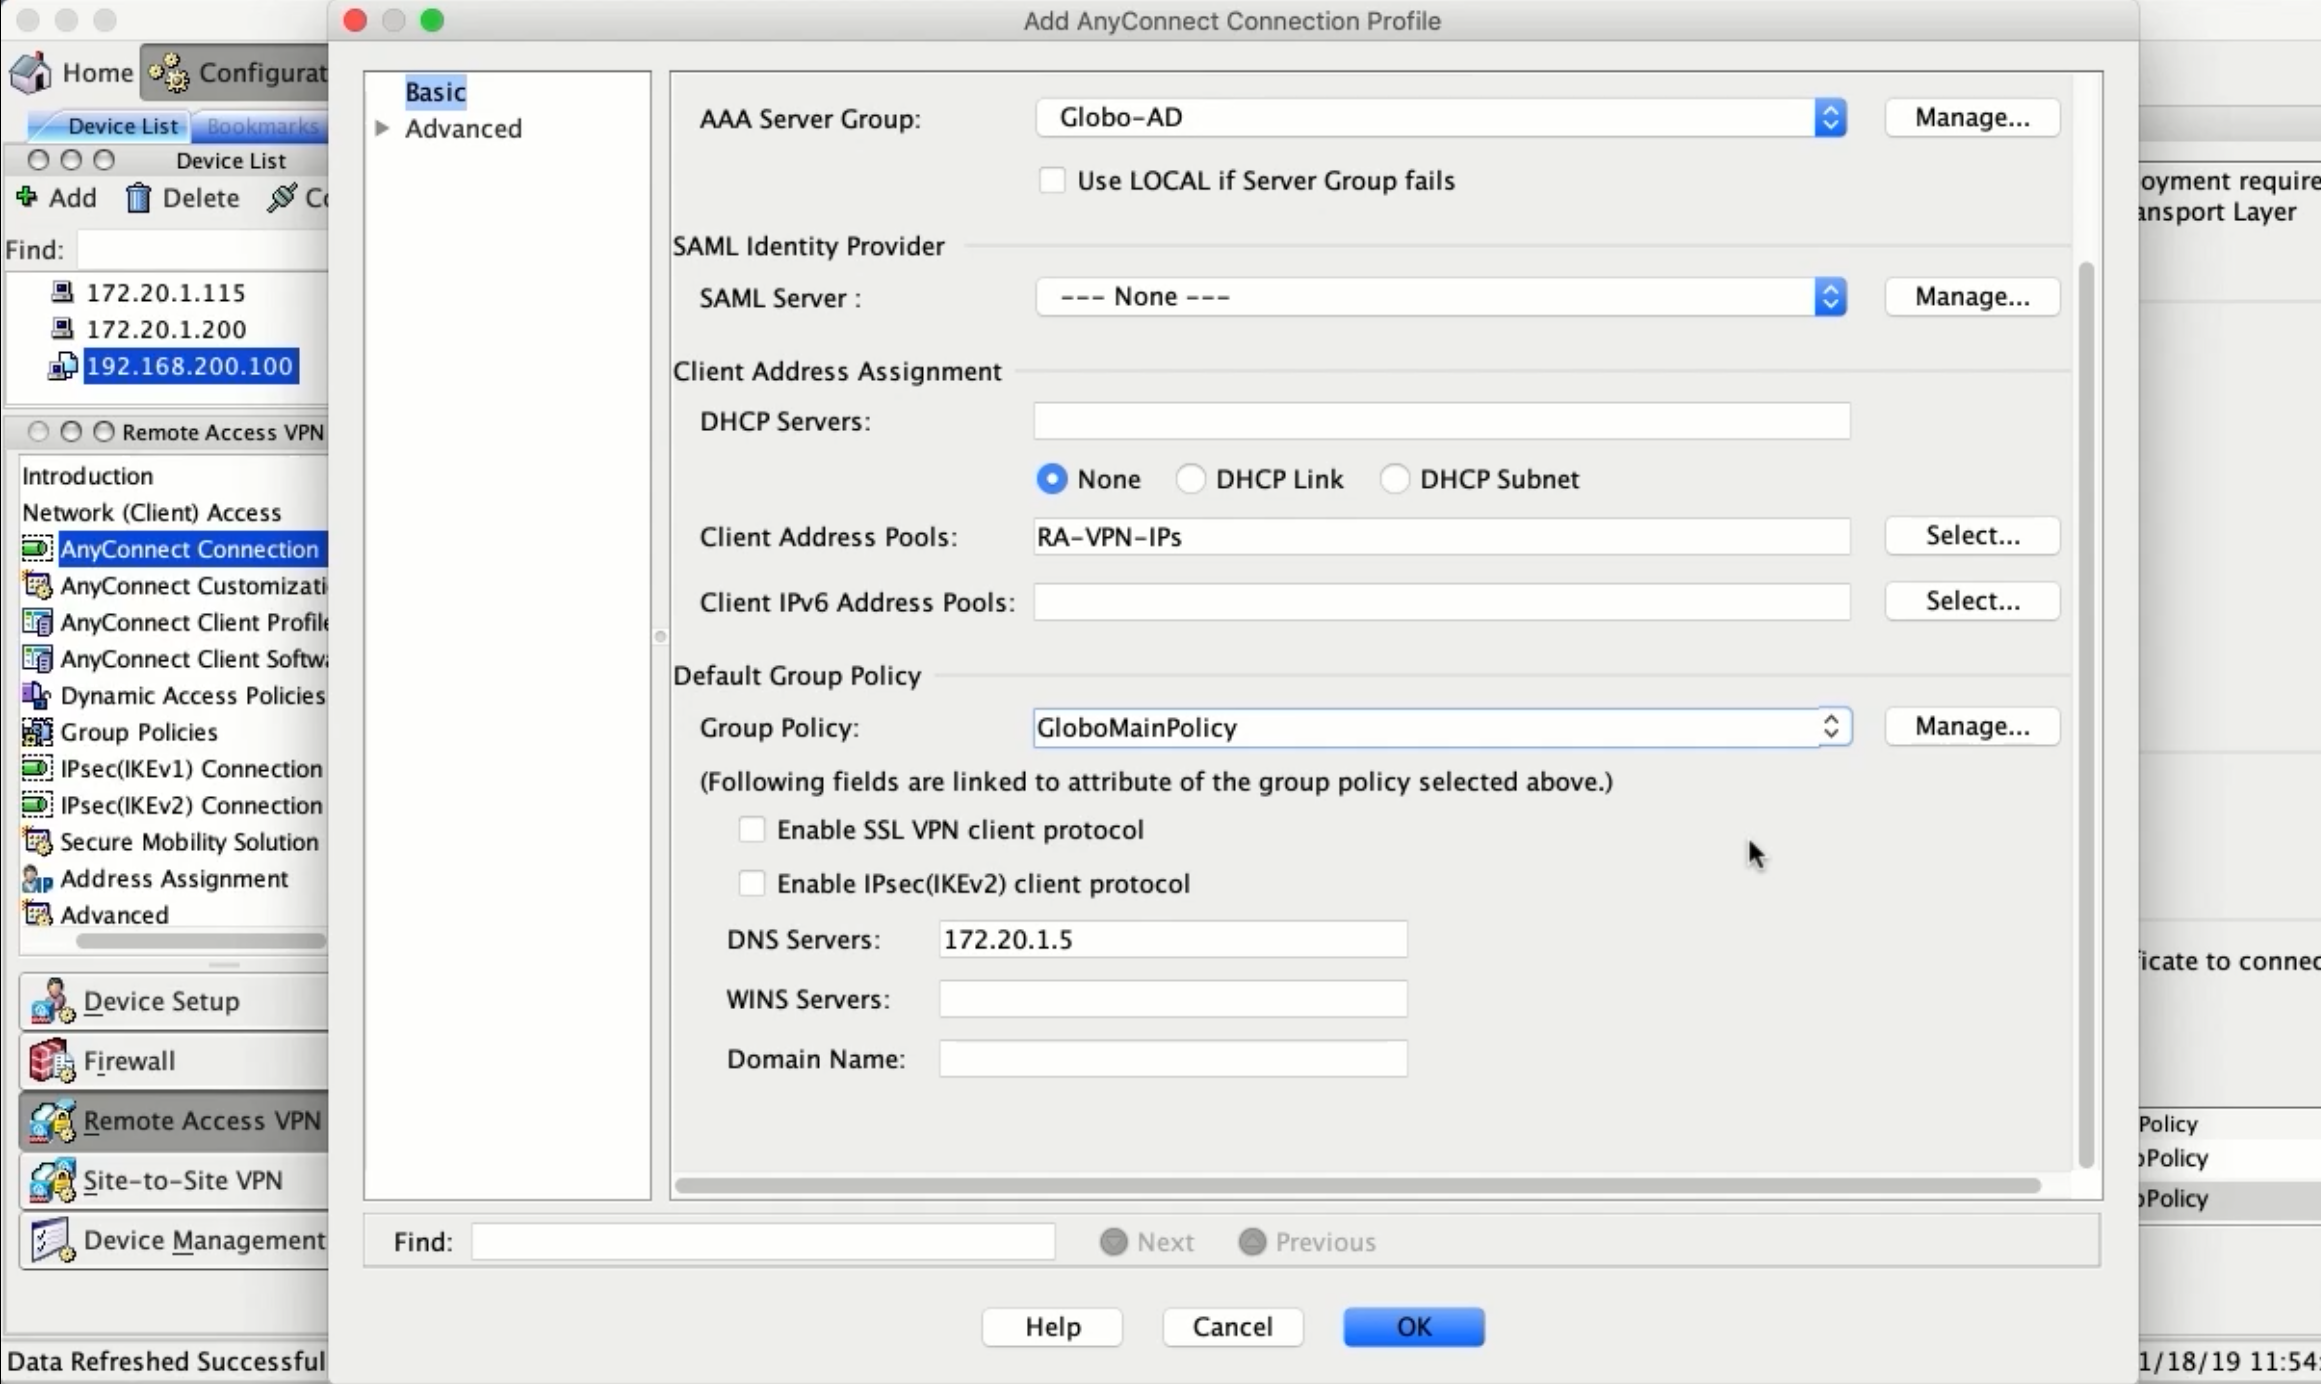Click the WINS Servers input field
The height and width of the screenshot is (1384, 2321).
[1173, 999]
